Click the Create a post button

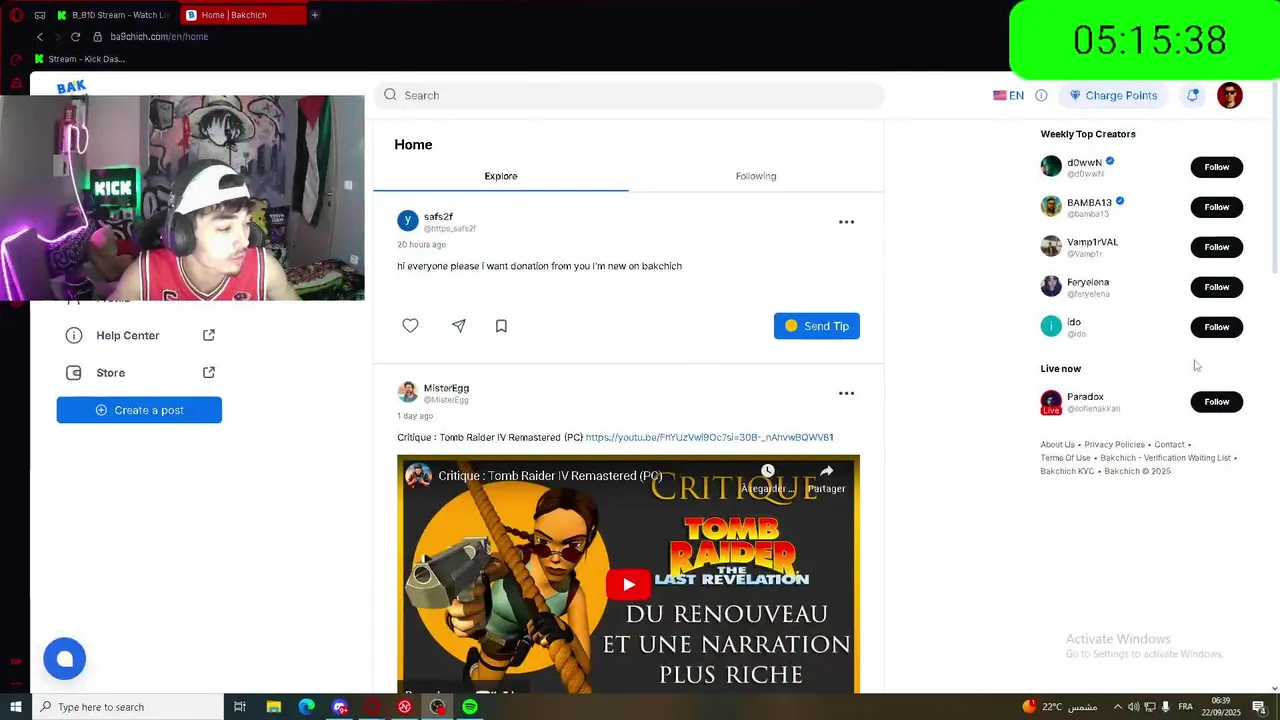139,410
